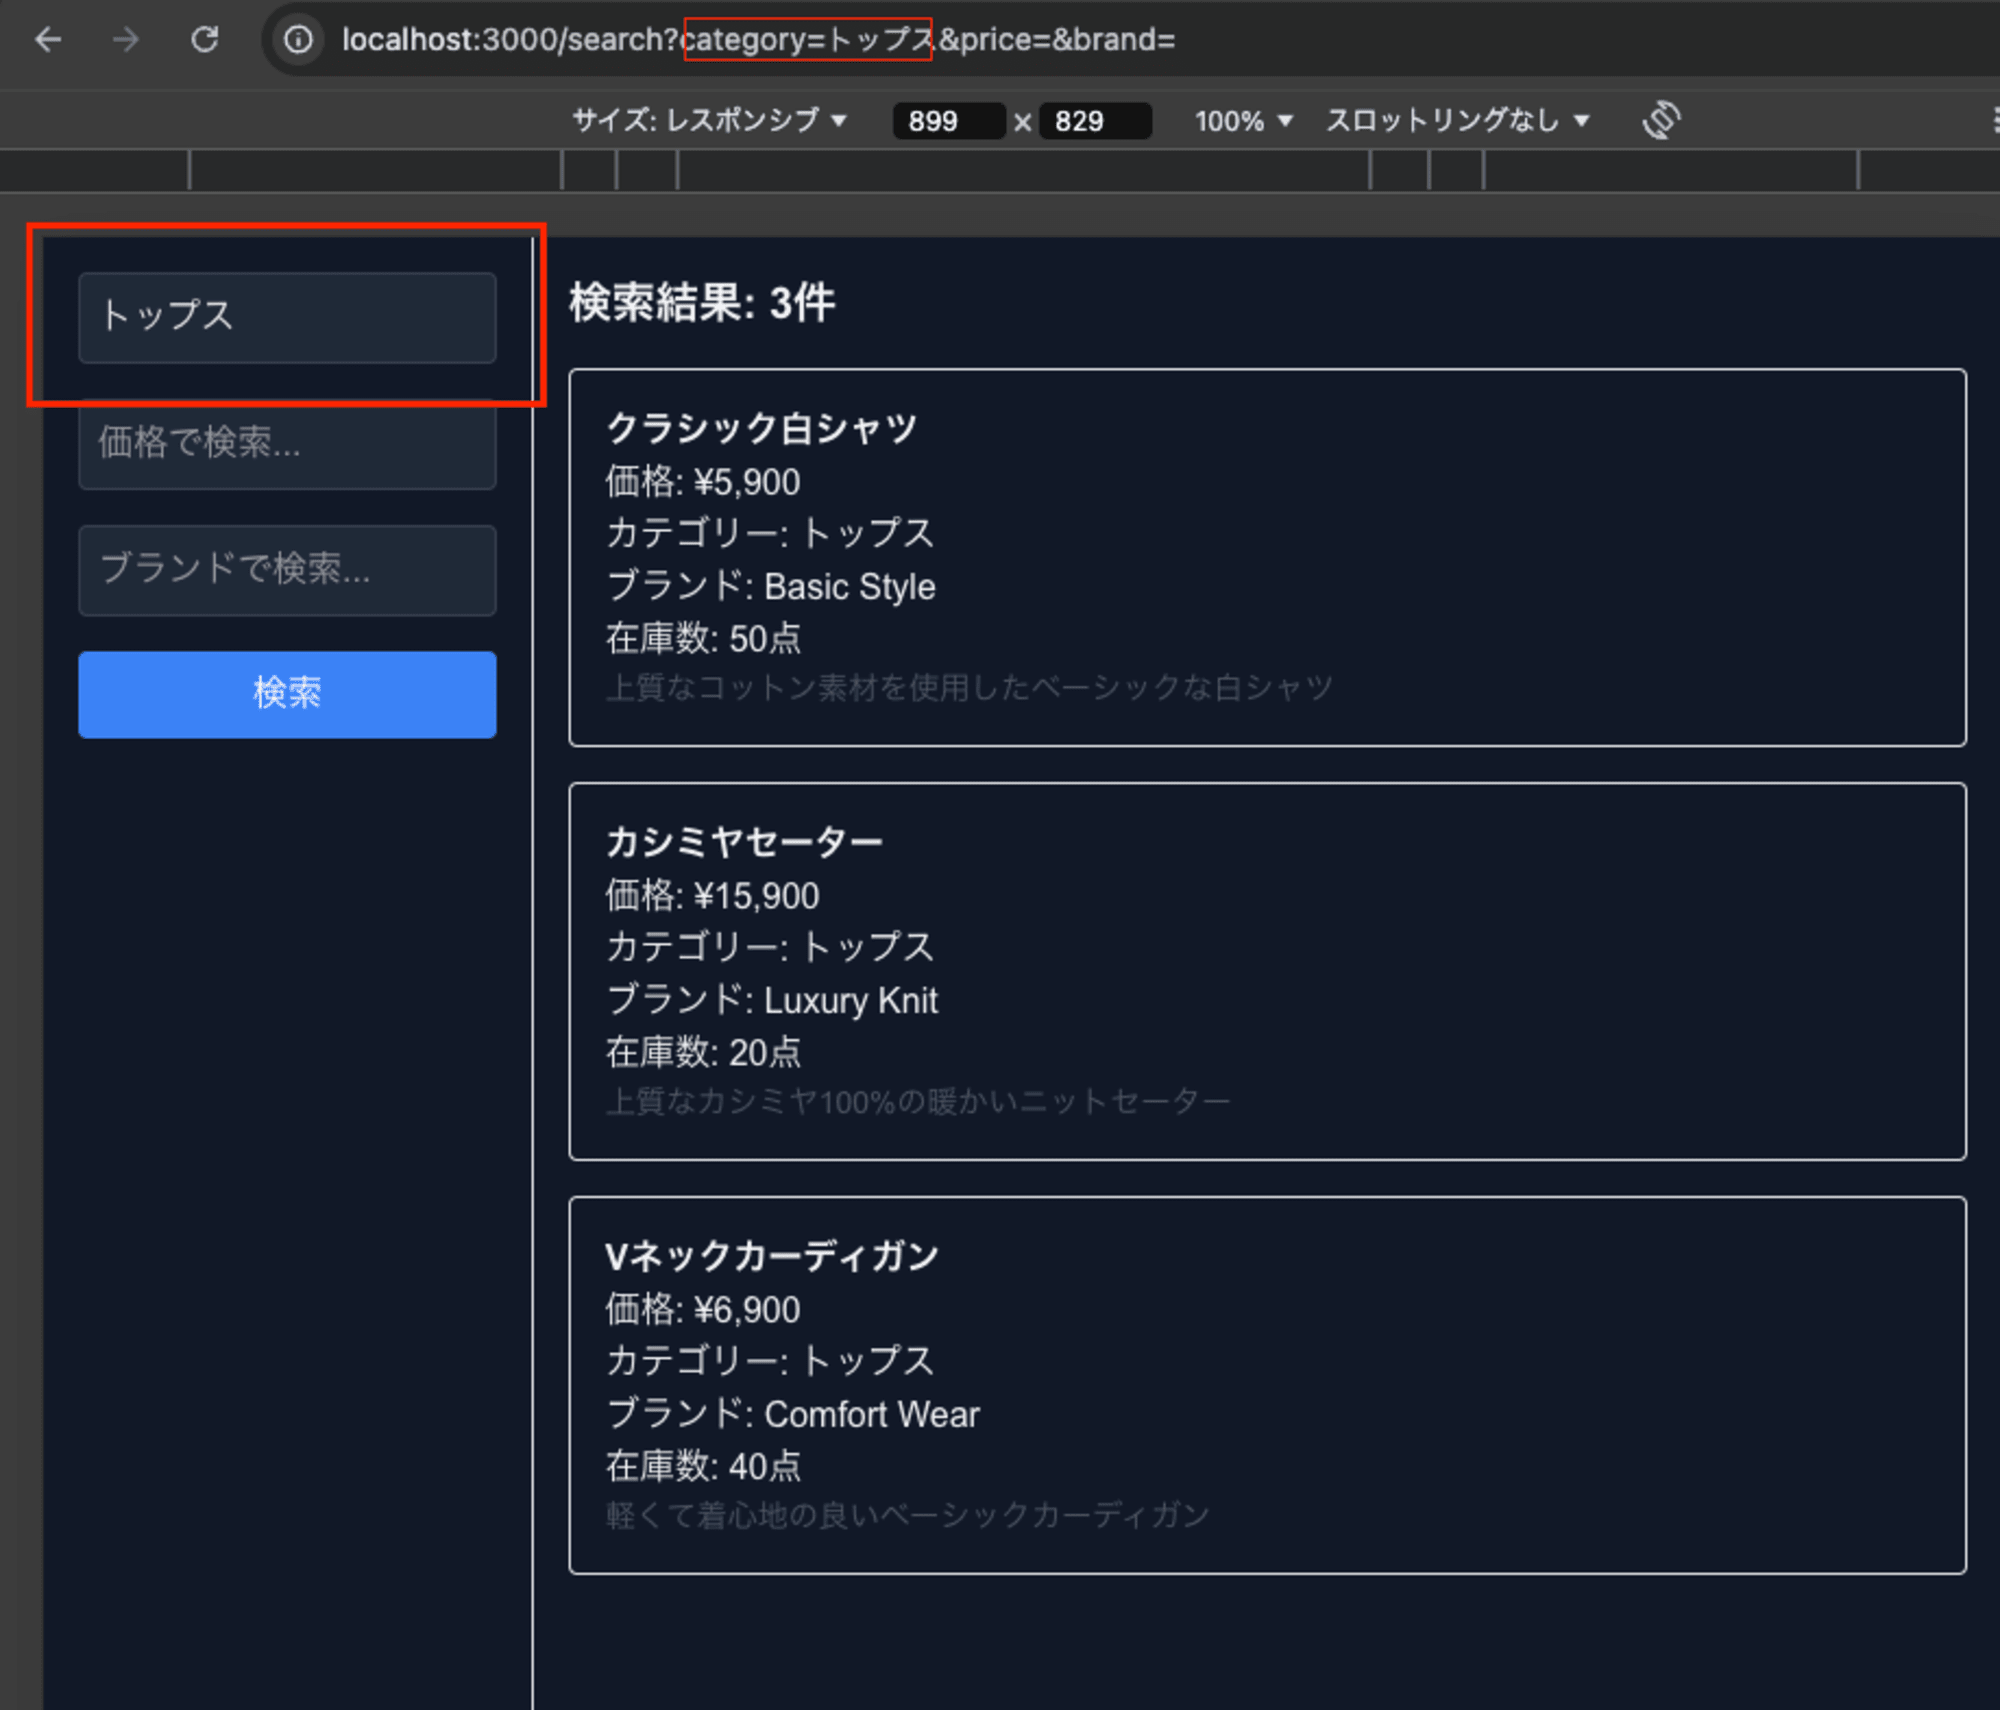Image resolution: width=2000 pixels, height=1710 pixels.
Task: Select the クラシック白シャツ product title
Action: coord(761,428)
